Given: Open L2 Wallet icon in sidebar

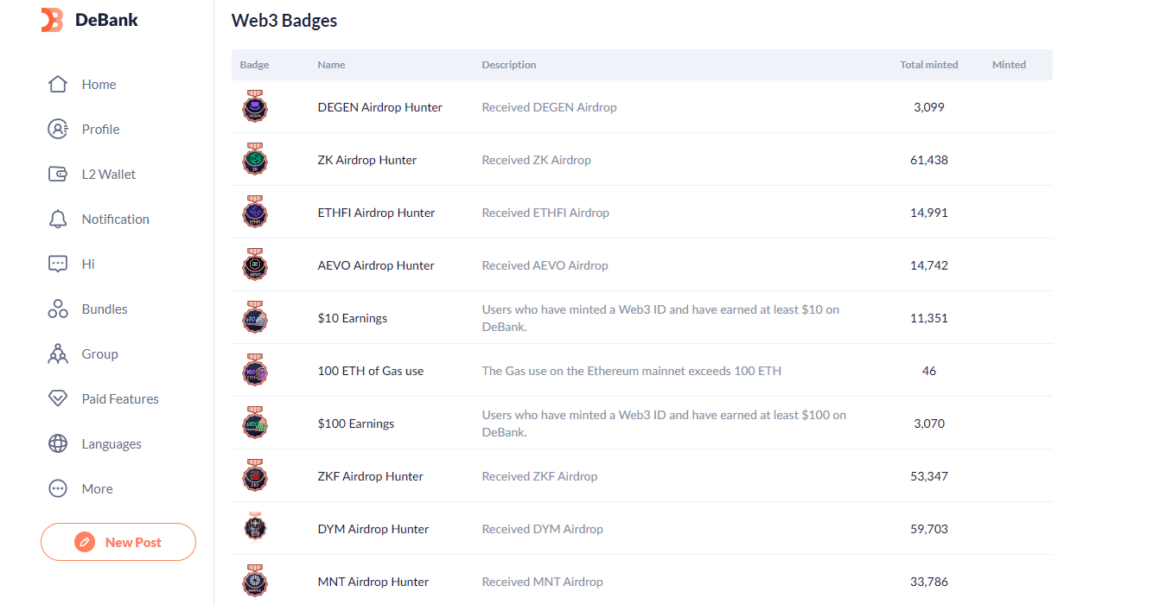Looking at the screenshot, I should coord(58,175).
